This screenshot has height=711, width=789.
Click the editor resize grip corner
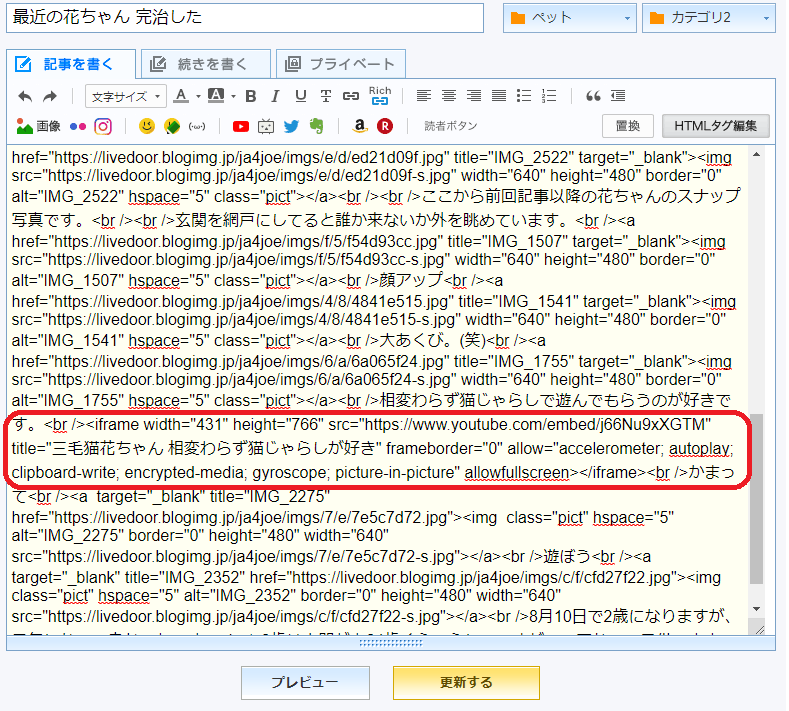759,629
